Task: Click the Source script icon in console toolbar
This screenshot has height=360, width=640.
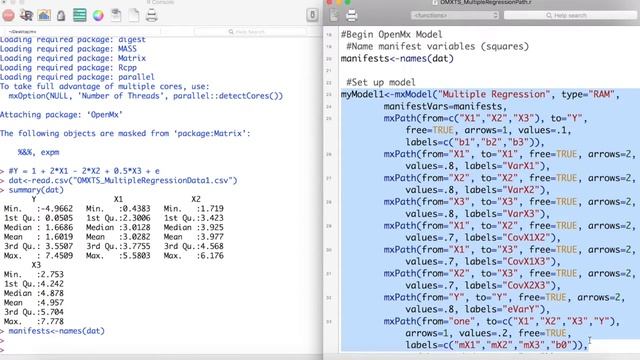Action: [26, 16]
